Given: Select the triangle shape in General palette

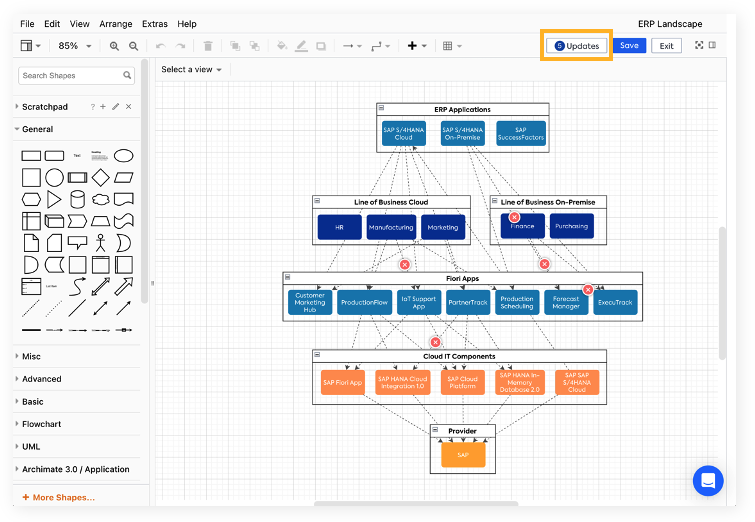Looking at the screenshot, I should pos(54,199).
